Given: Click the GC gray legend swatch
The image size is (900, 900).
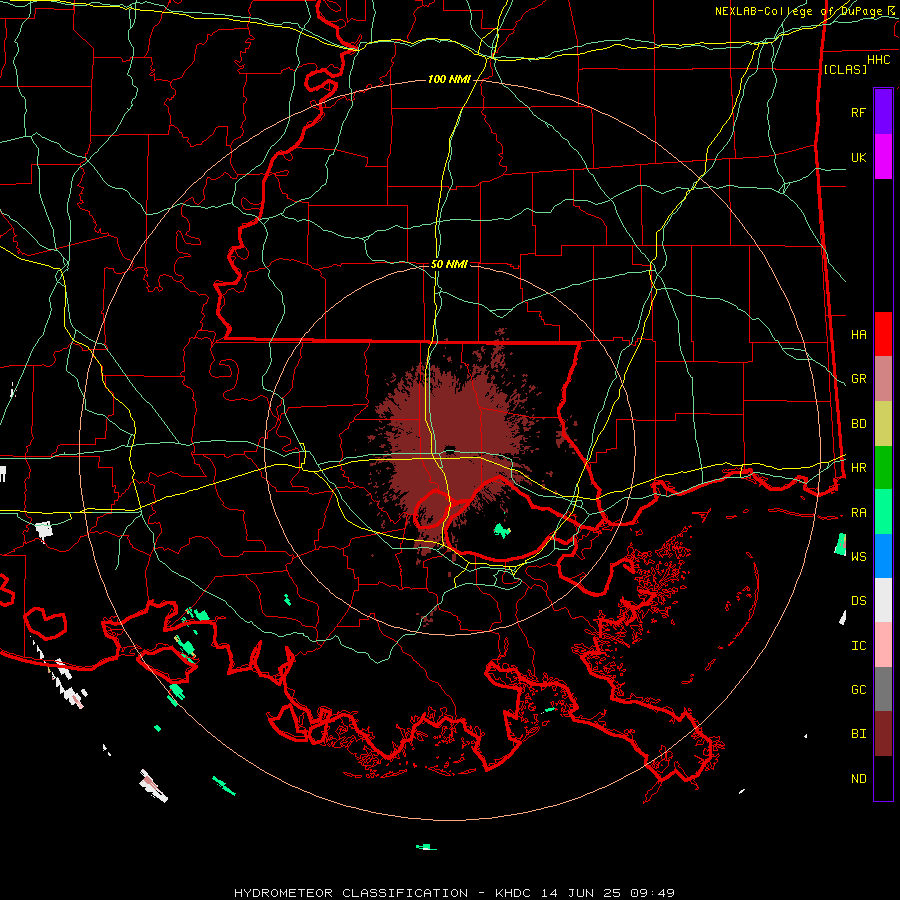Looking at the screenshot, I should pos(883,689).
